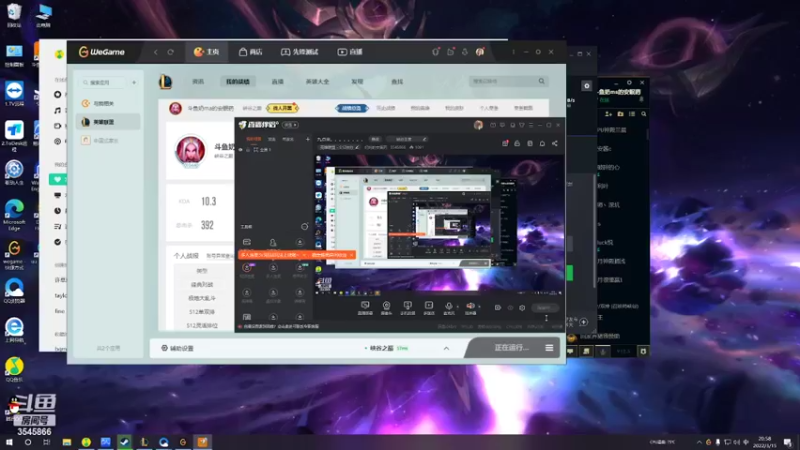Toggle the scene source lock icon

248,150
